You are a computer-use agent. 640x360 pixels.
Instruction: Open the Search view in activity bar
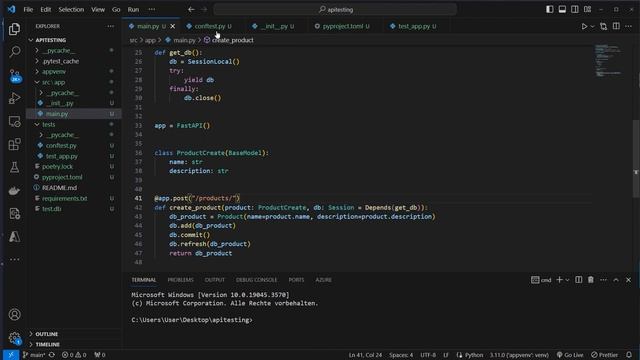(x=15, y=51)
